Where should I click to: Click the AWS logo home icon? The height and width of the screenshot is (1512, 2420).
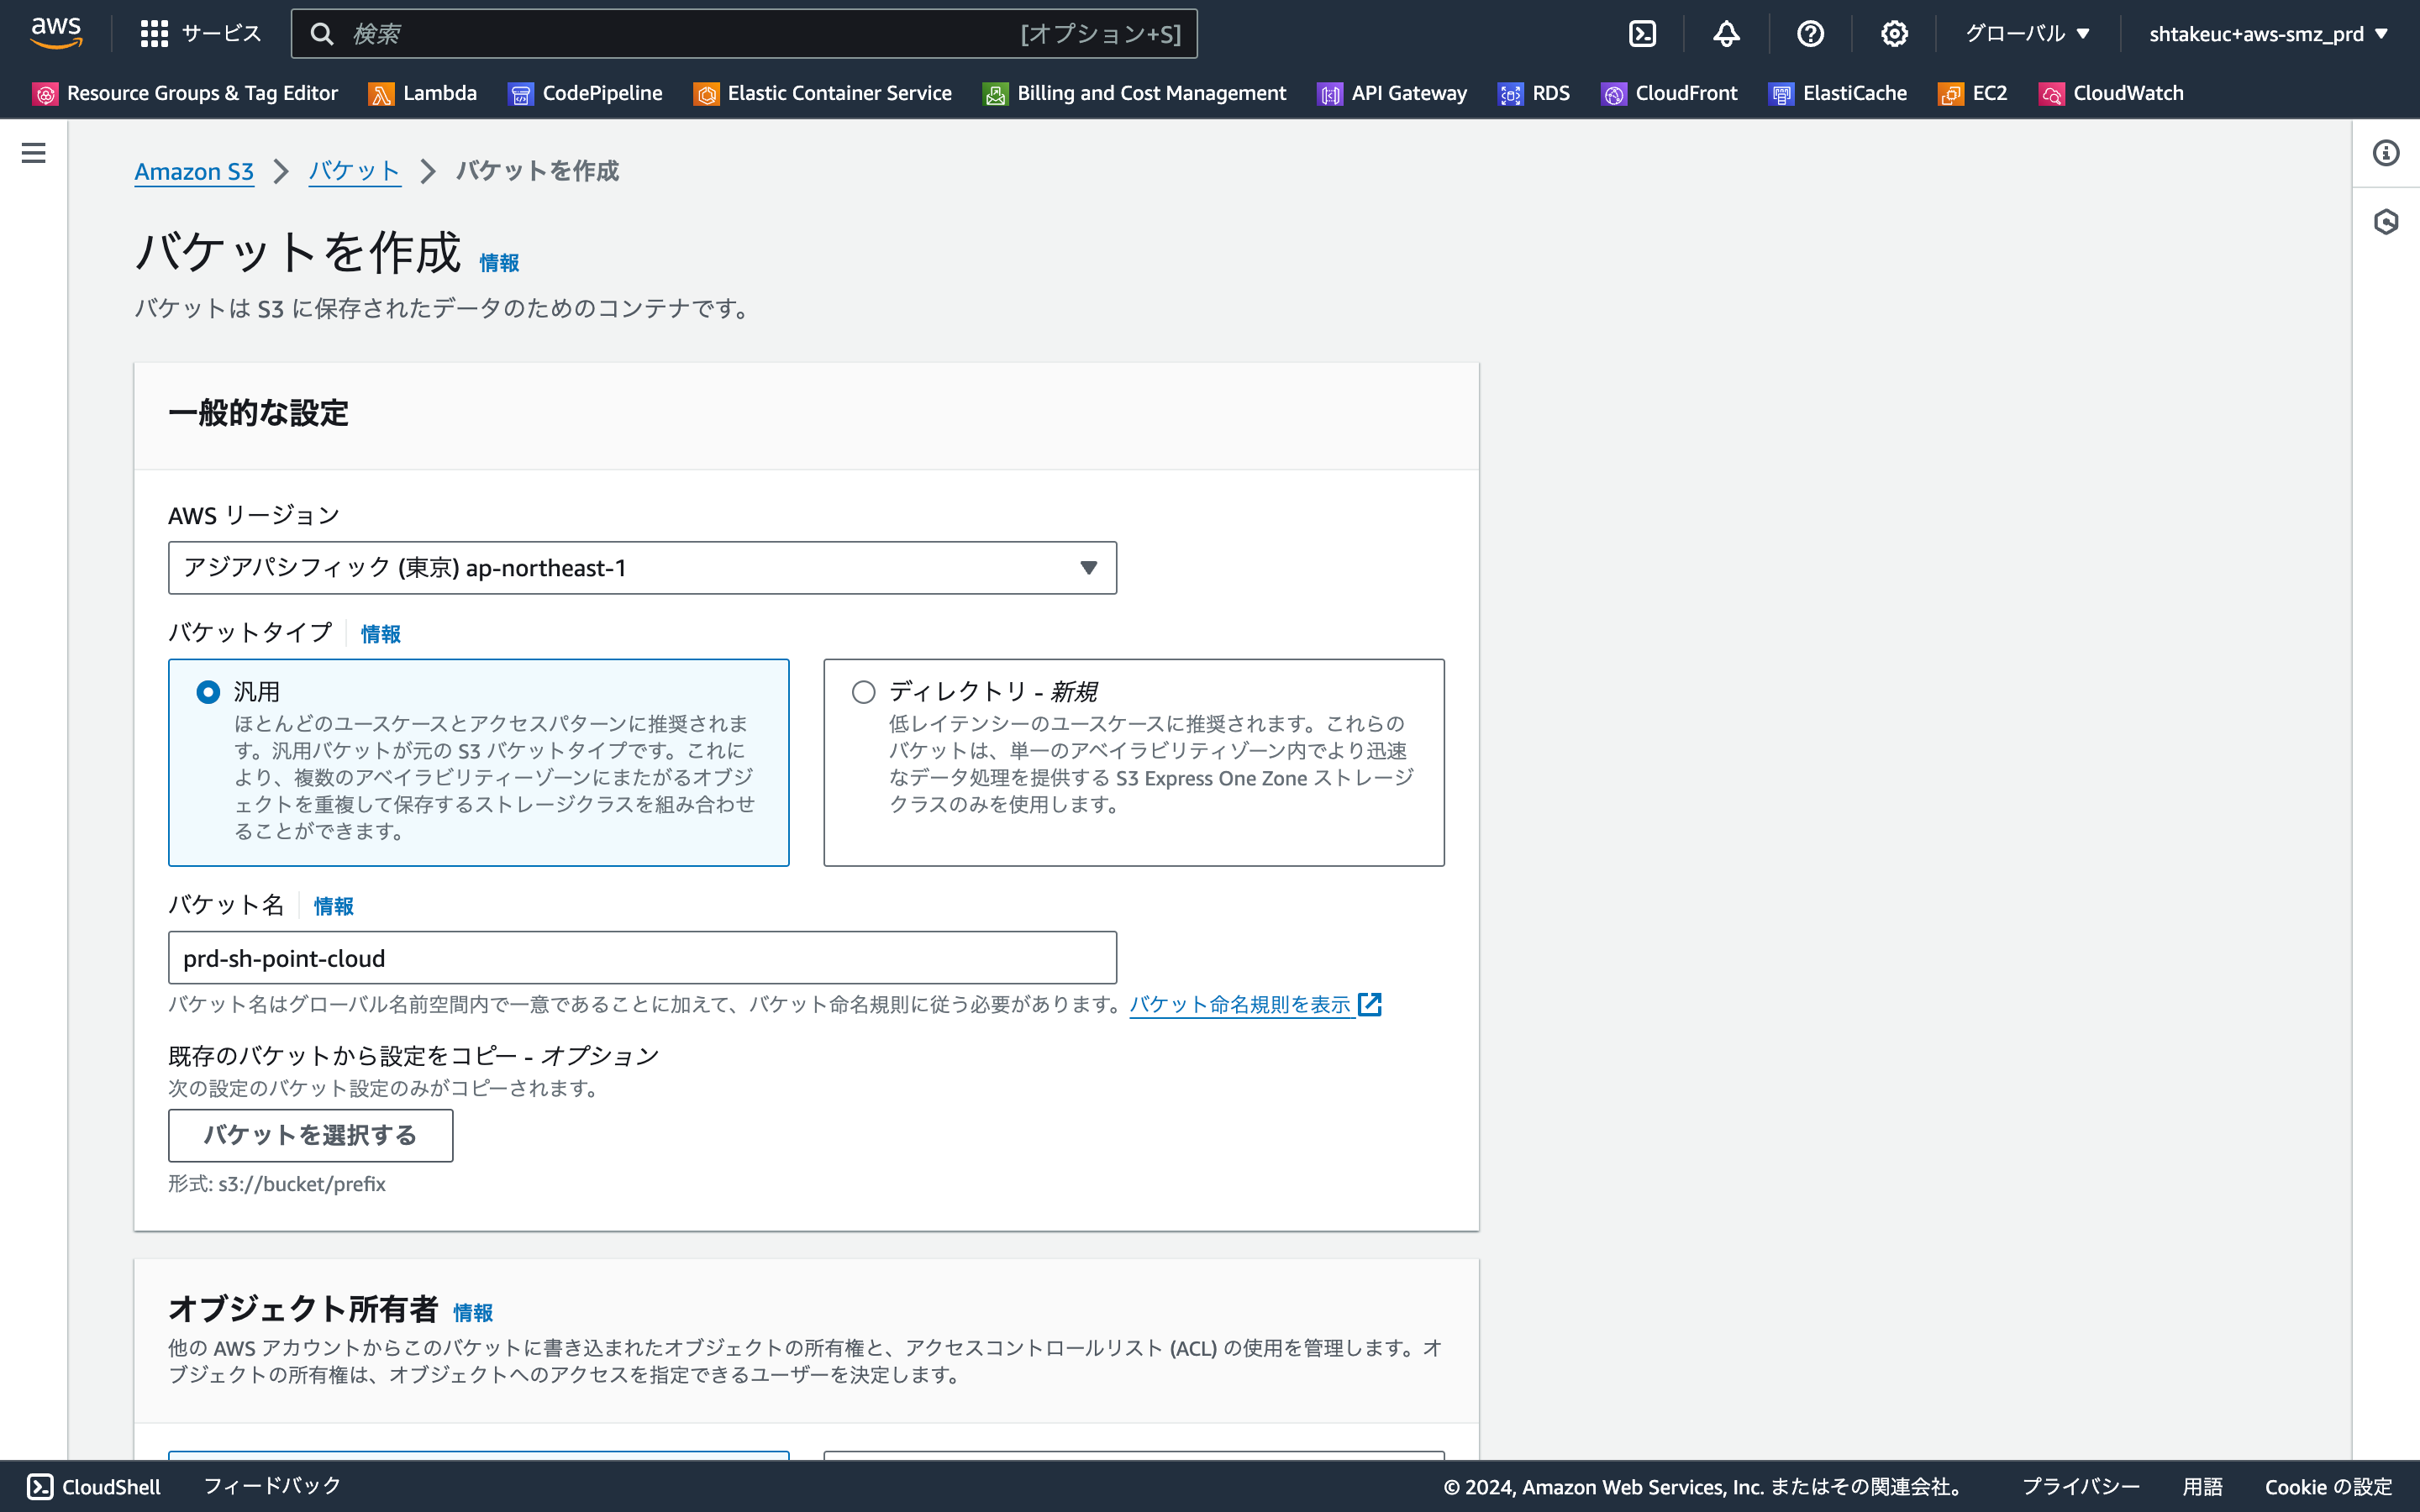(56, 33)
